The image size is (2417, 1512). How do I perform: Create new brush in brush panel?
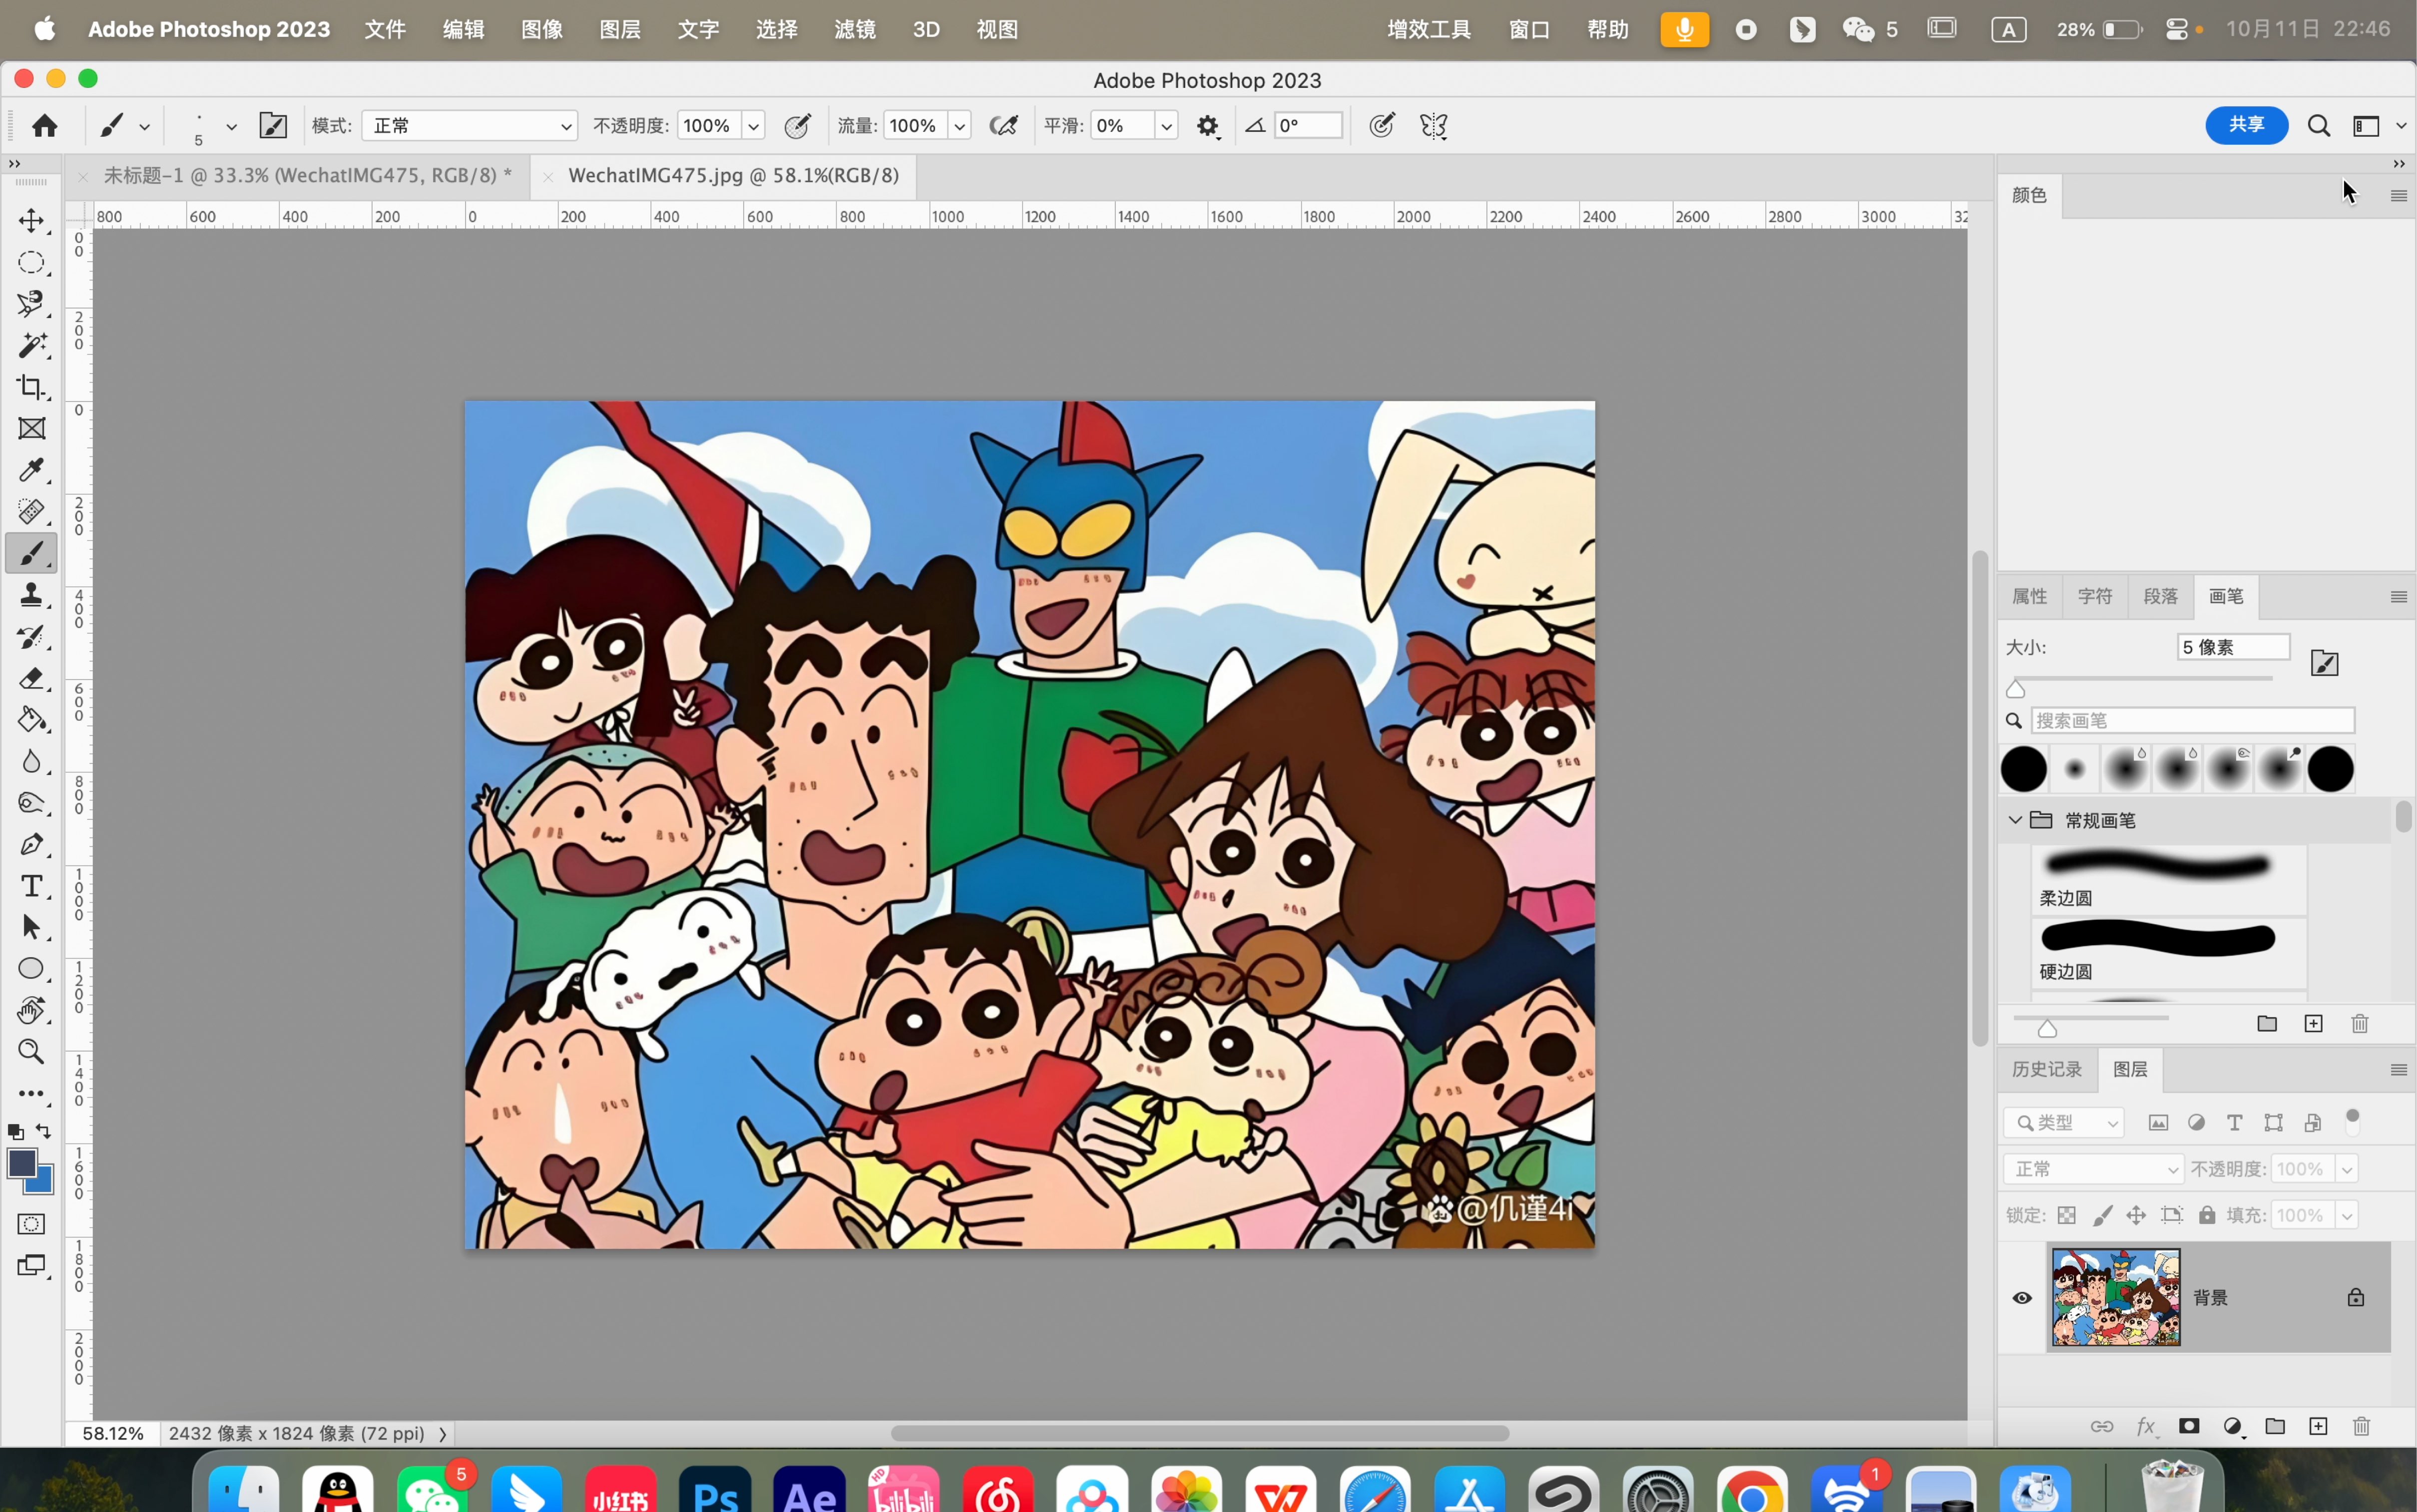(x=2313, y=1023)
